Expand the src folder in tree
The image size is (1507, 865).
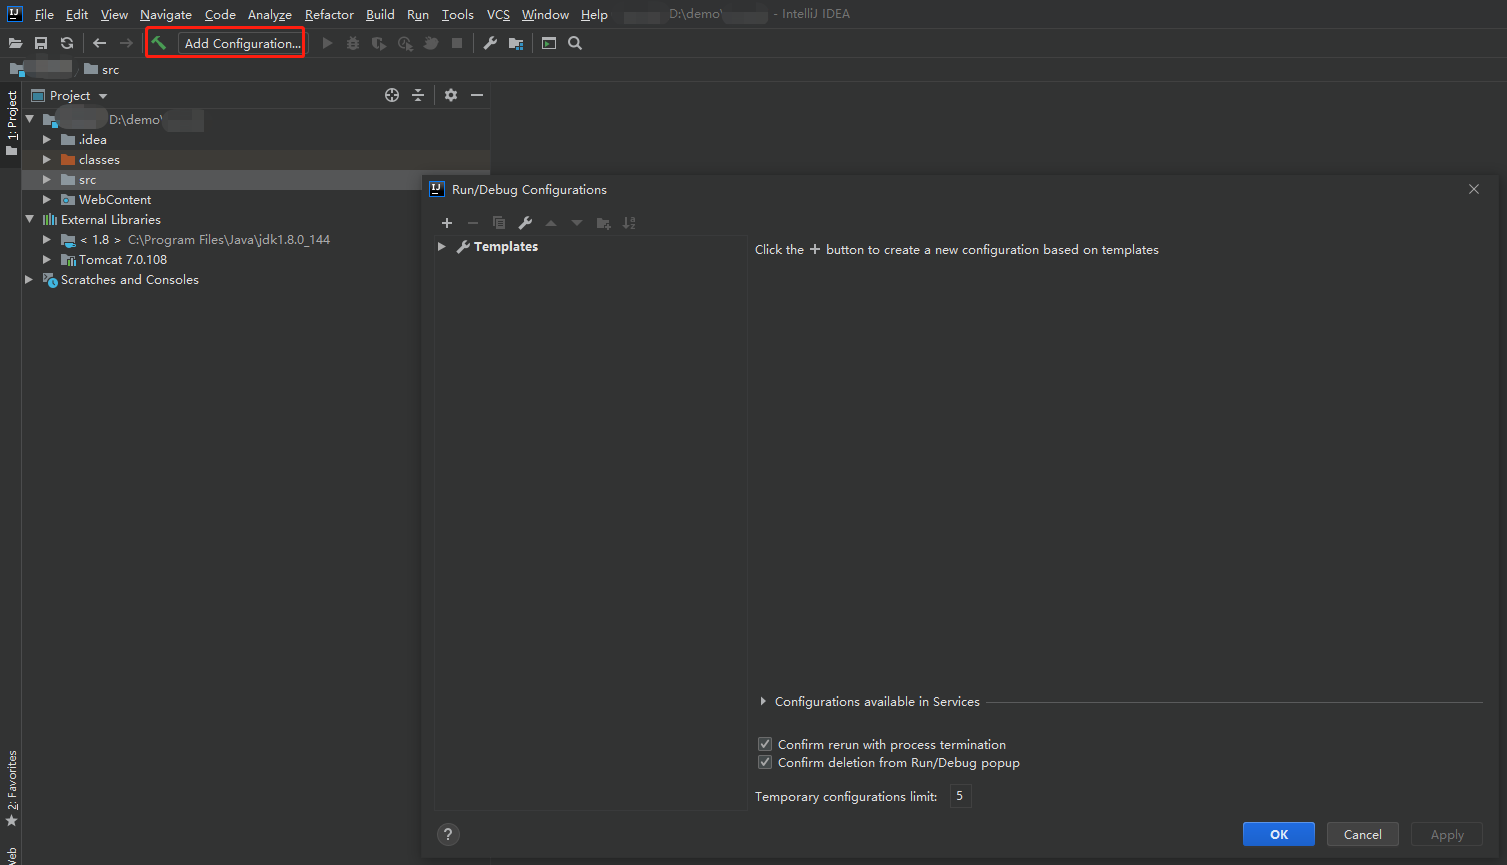click(47, 179)
